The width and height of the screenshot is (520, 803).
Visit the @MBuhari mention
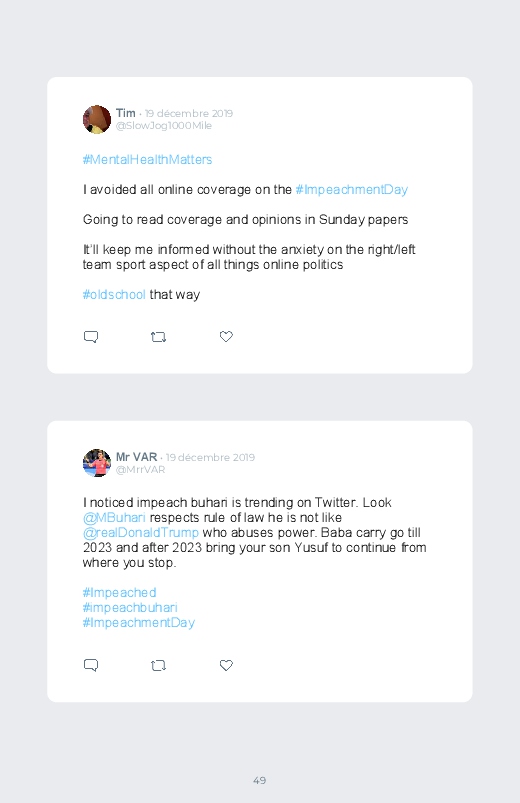(114, 517)
